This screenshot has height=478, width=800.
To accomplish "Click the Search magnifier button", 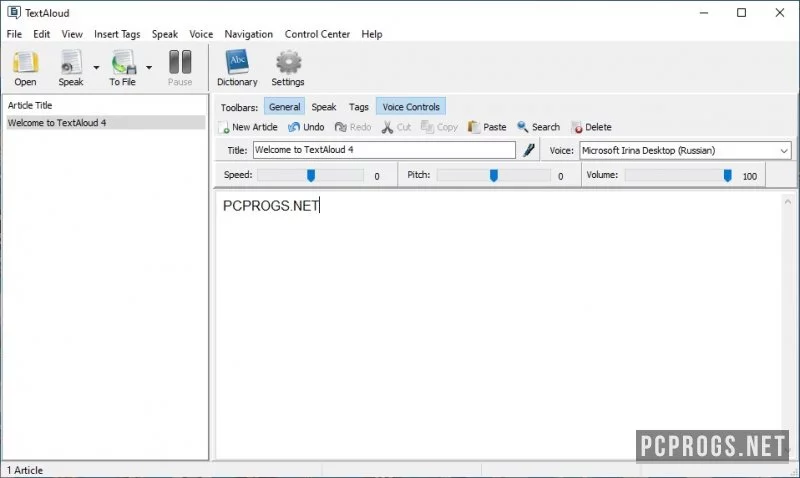I will coord(538,127).
